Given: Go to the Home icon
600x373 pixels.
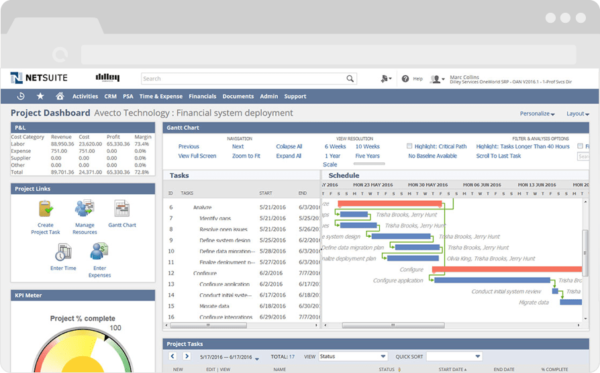Looking at the screenshot, I should pyautogui.click(x=60, y=96).
